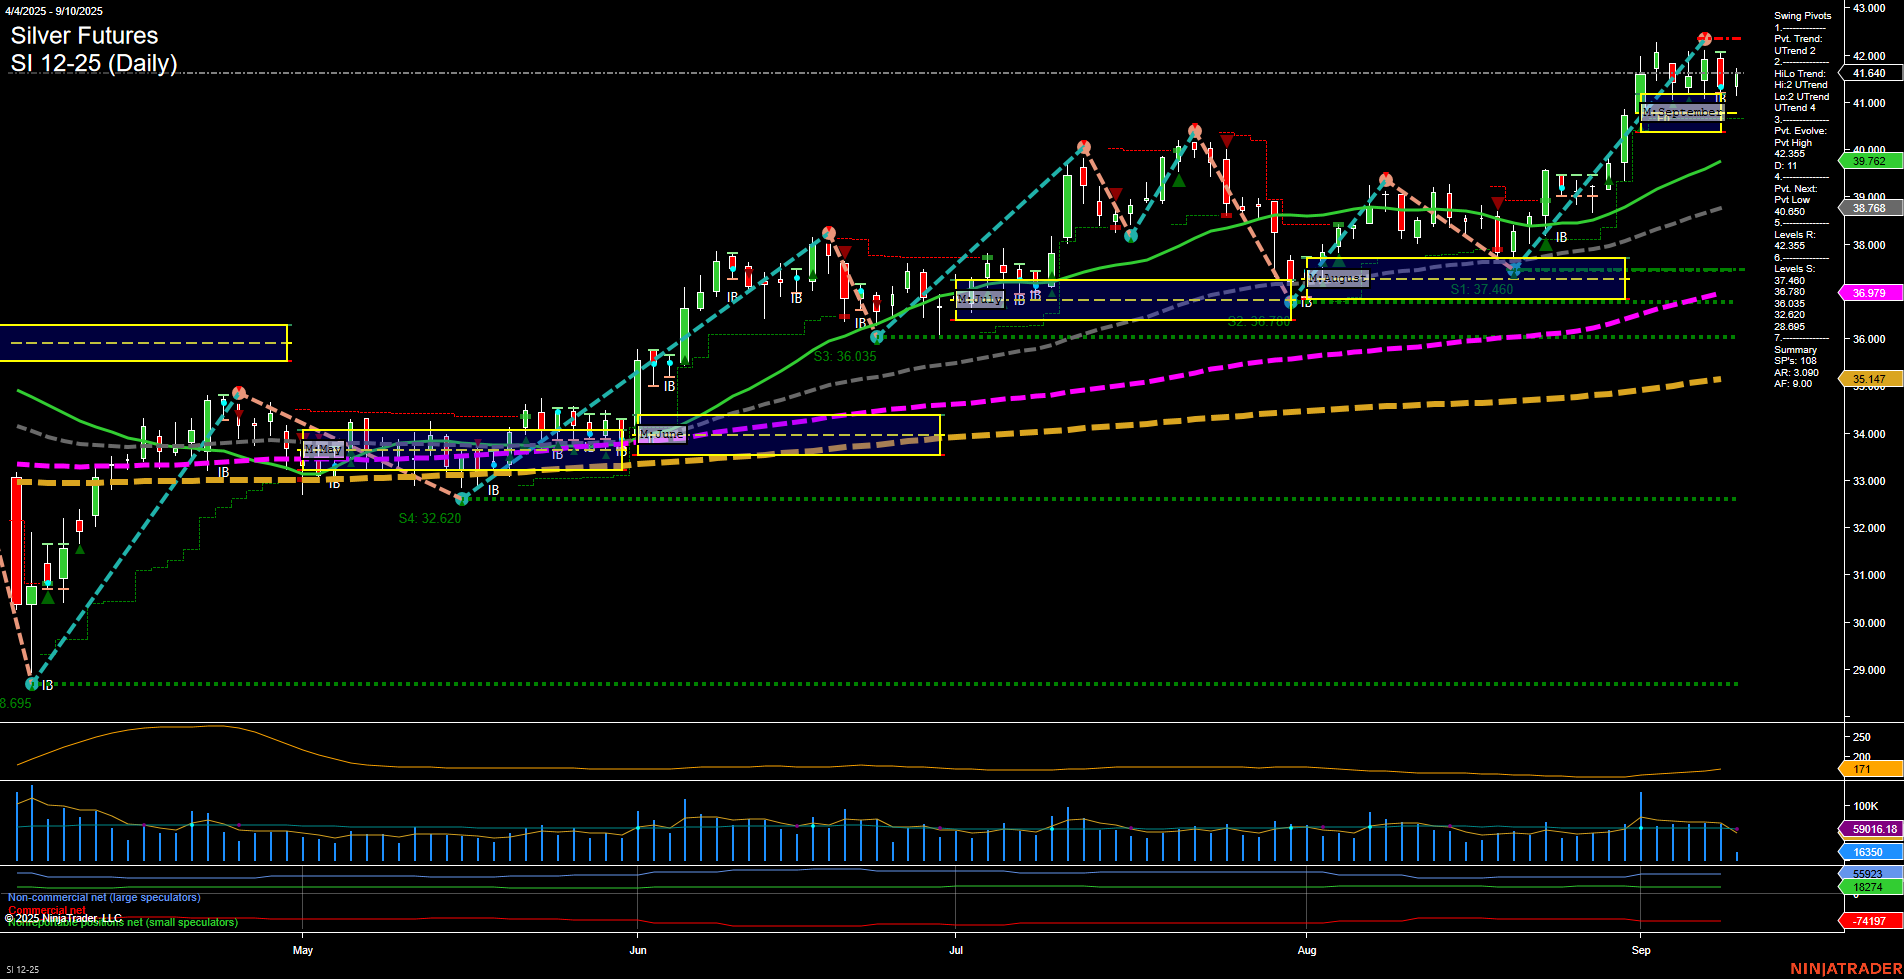Click the red pivot bubble at the mid-July peak
The height and width of the screenshot is (979, 1904).
(x=1193, y=130)
